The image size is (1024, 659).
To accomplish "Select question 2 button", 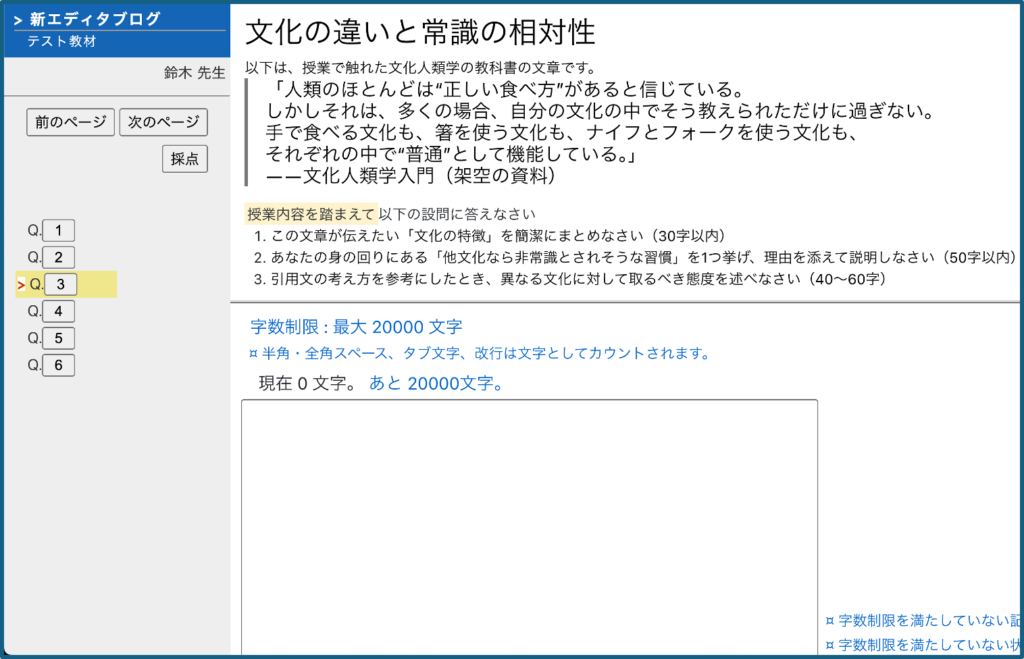I will click(x=59, y=257).
